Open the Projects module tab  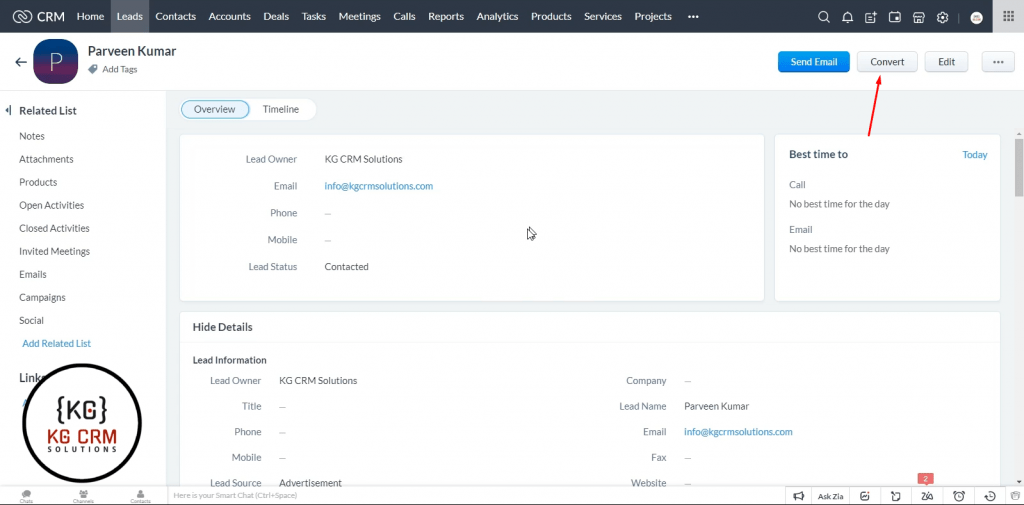click(653, 16)
